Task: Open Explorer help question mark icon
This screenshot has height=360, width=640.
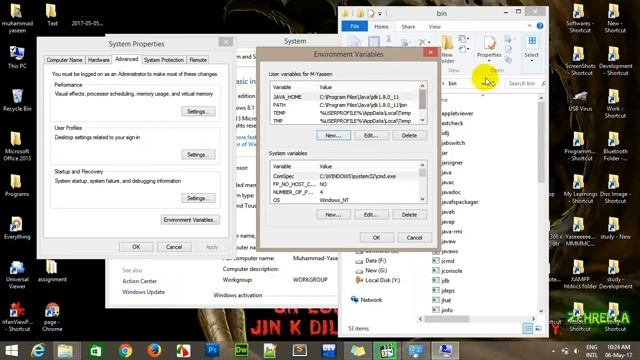Action: point(540,26)
